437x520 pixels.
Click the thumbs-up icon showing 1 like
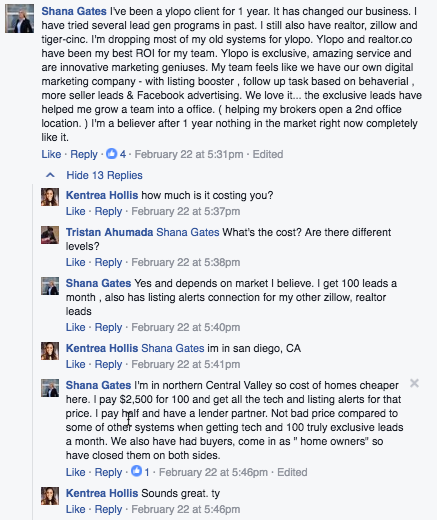(136, 471)
